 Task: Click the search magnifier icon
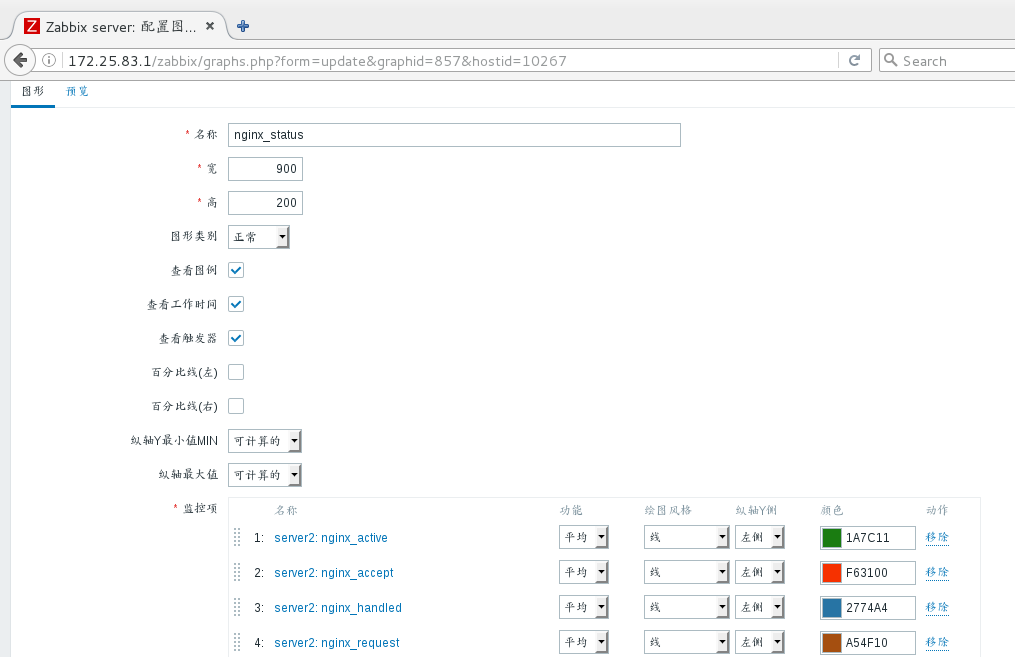(x=890, y=60)
